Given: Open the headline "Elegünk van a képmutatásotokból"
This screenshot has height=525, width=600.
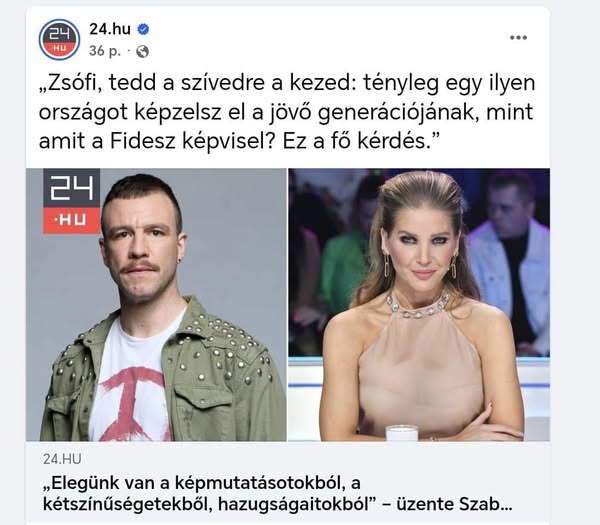Looking at the screenshot, I should pos(200,483).
